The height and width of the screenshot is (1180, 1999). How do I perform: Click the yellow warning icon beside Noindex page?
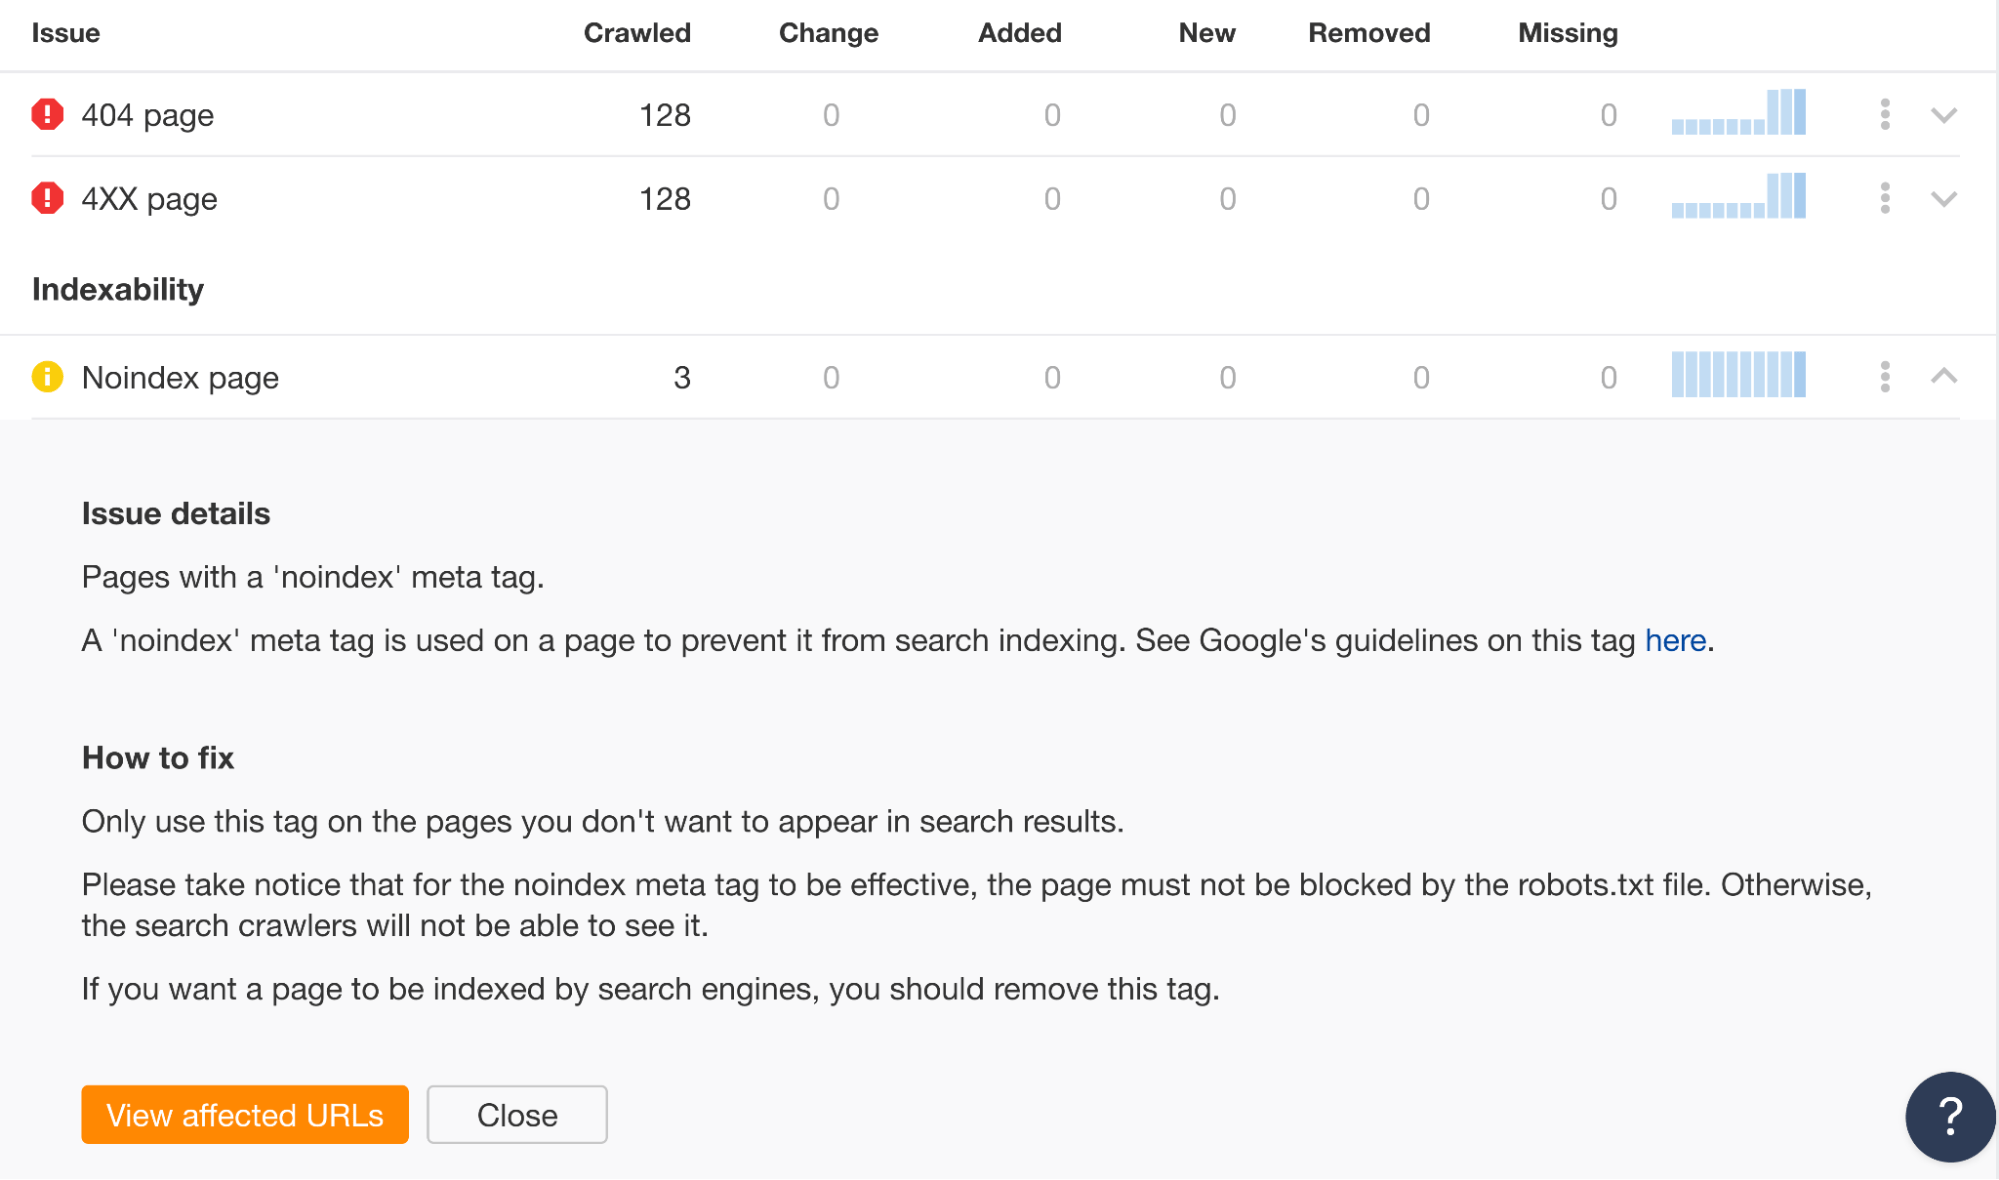[45, 377]
